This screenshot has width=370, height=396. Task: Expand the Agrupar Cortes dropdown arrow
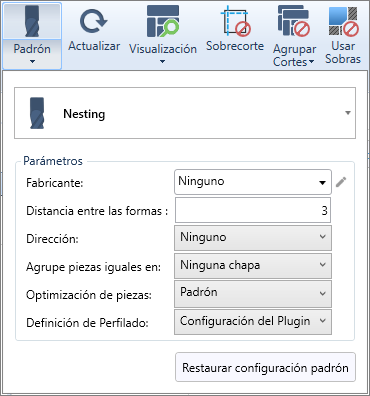click(x=311, y=62)
